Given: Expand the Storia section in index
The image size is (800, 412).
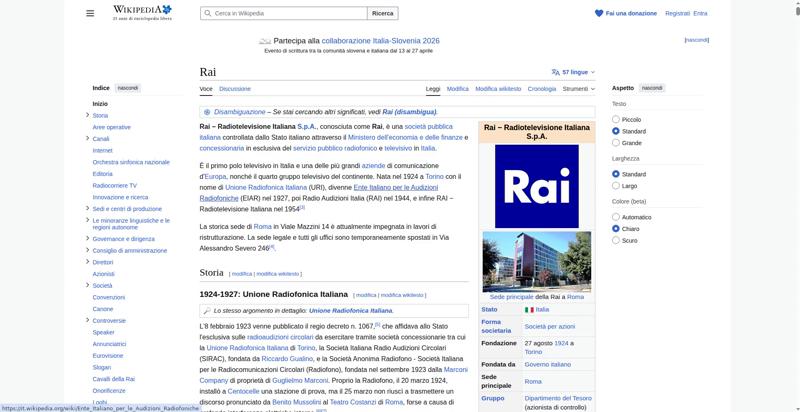Looking at the screenshot, I should [88, 116].
